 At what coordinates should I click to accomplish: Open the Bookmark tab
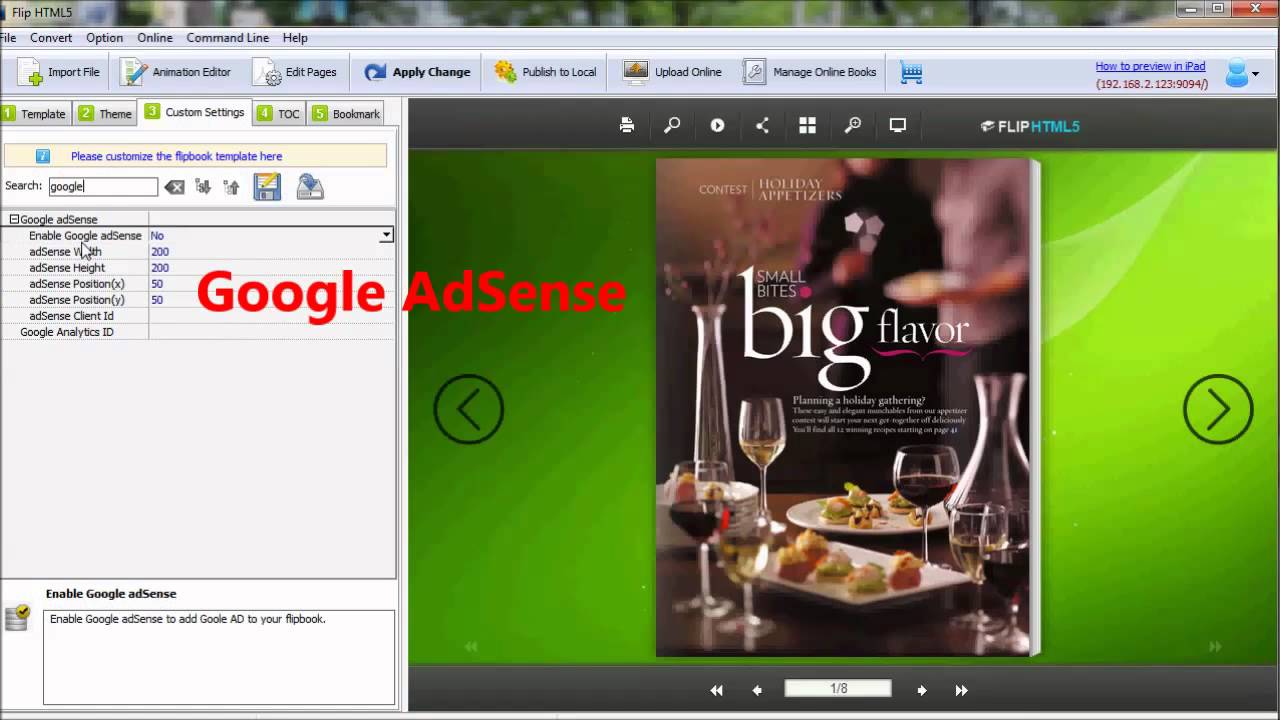click(346, 114)
